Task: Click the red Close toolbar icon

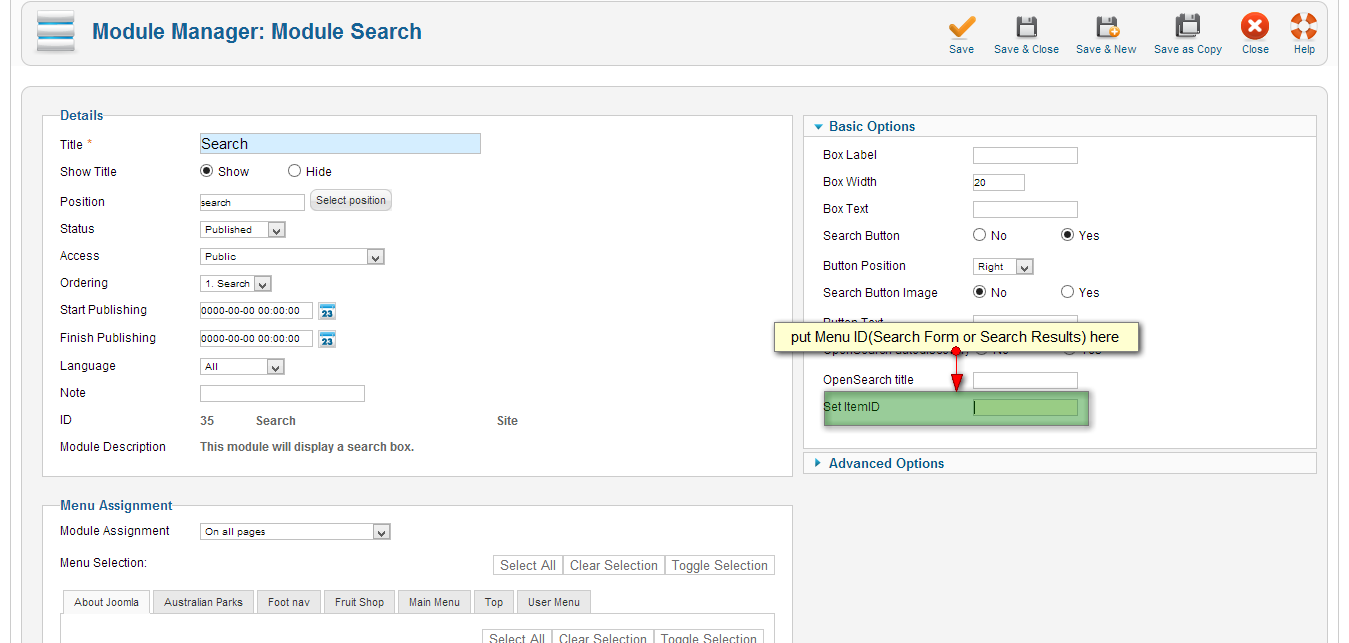Action: (1254, 27)
